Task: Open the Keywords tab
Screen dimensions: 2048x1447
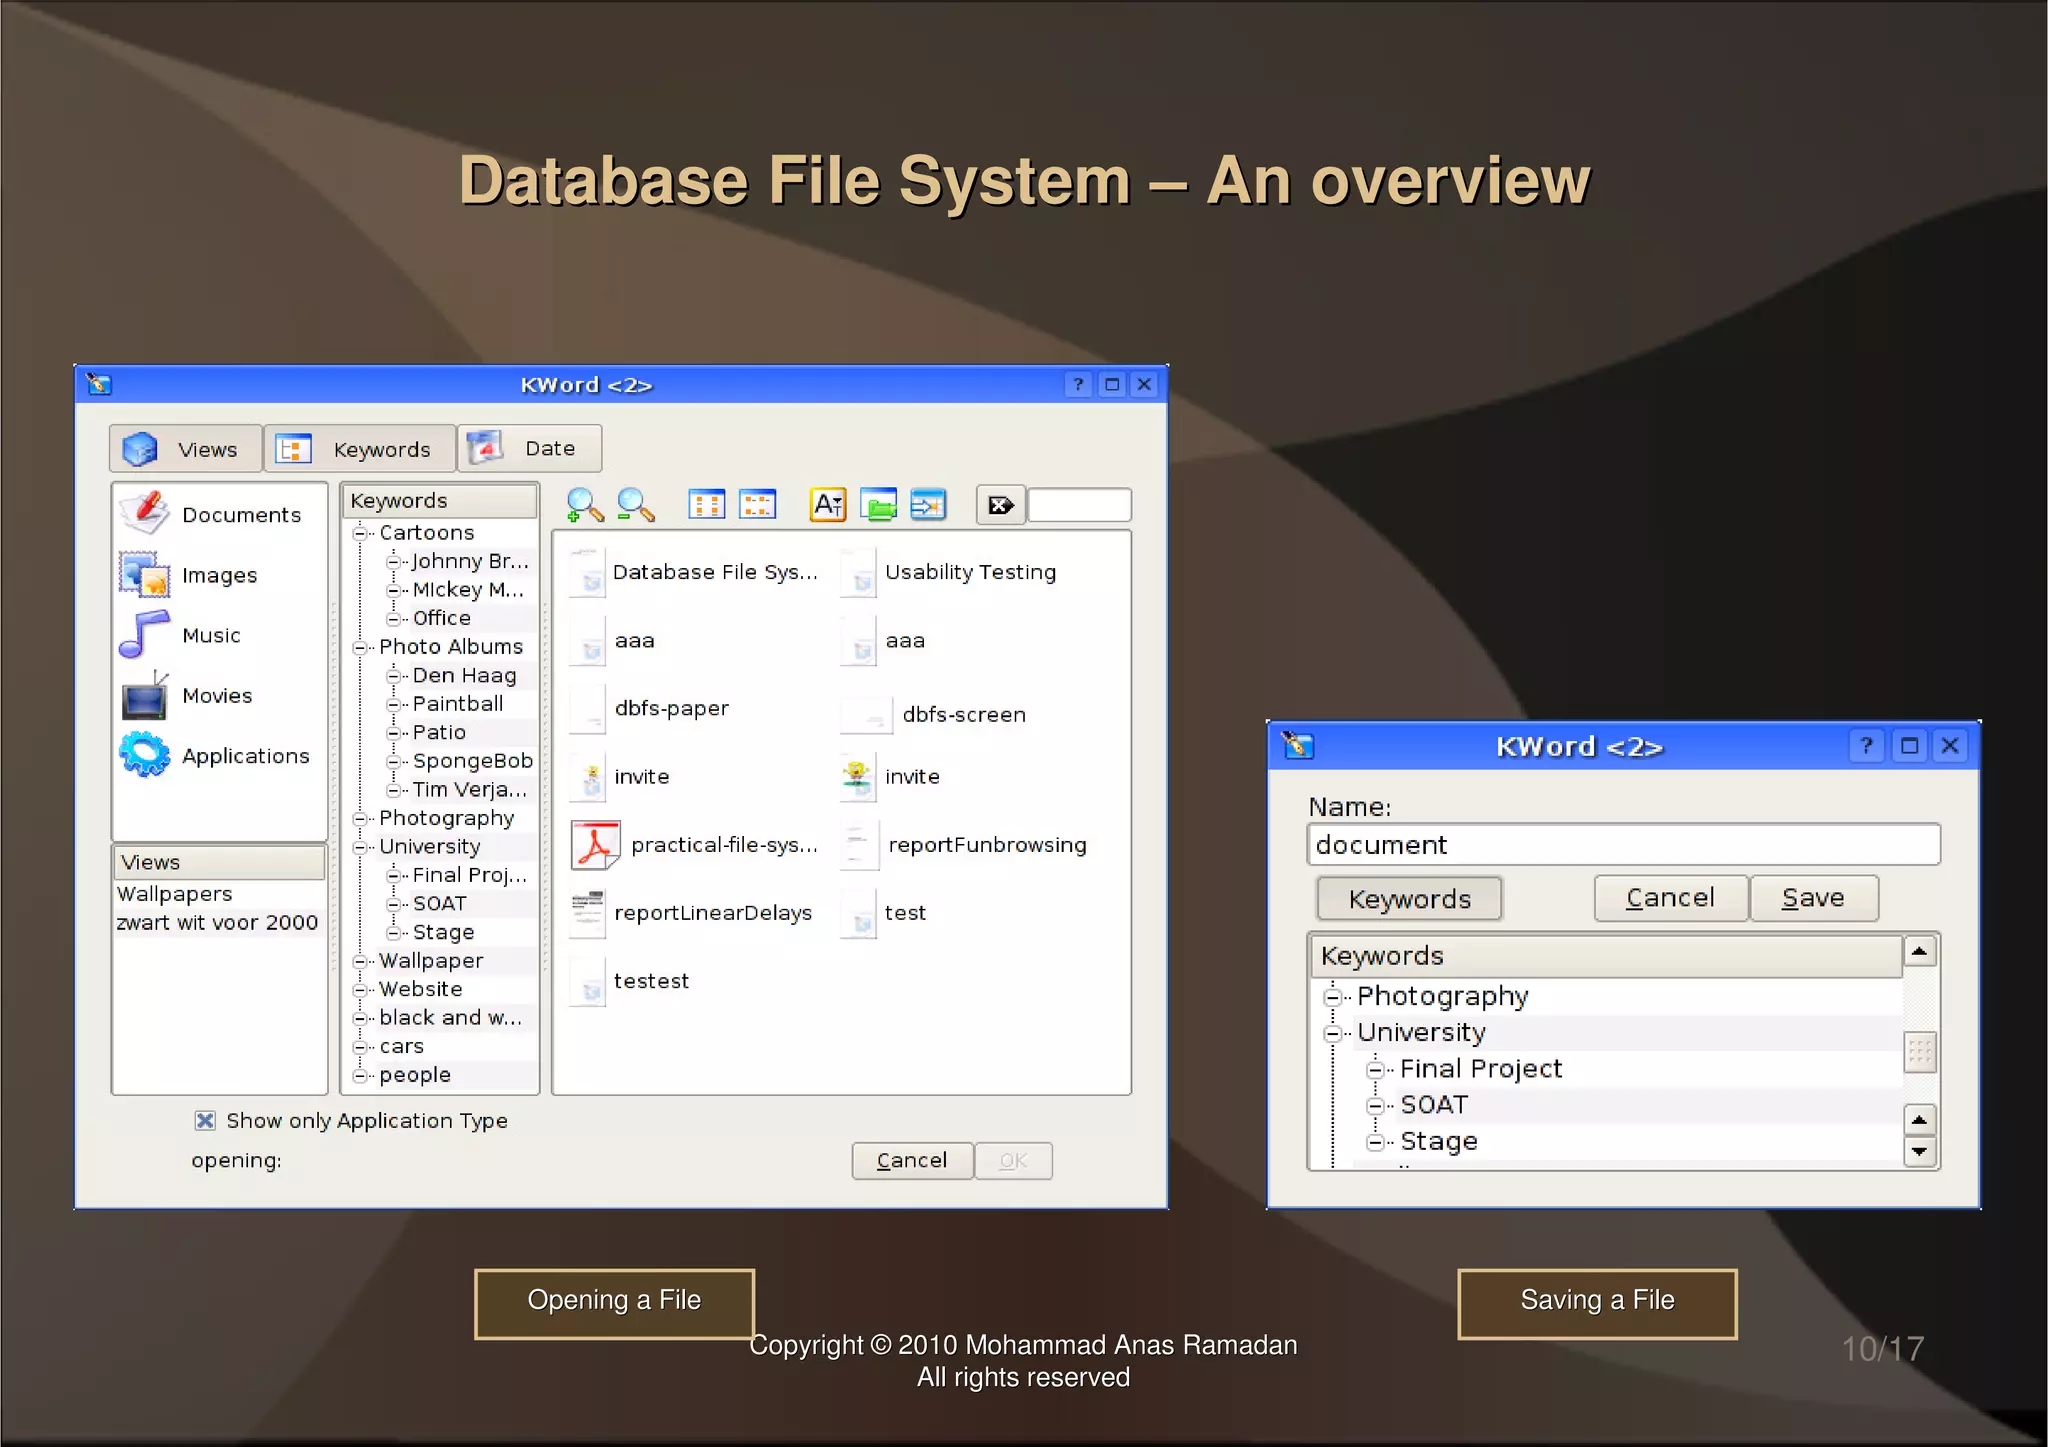Action: [360, 449]
